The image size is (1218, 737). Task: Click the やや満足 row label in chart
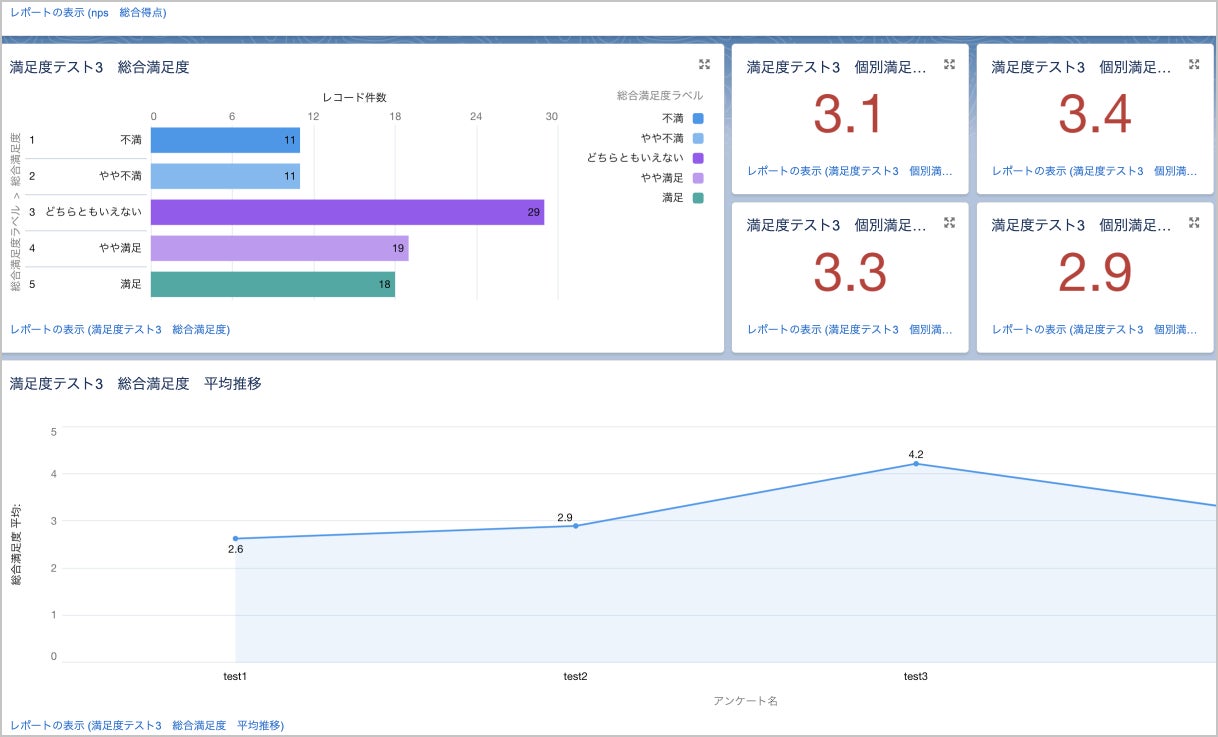[x=120, y=248]
